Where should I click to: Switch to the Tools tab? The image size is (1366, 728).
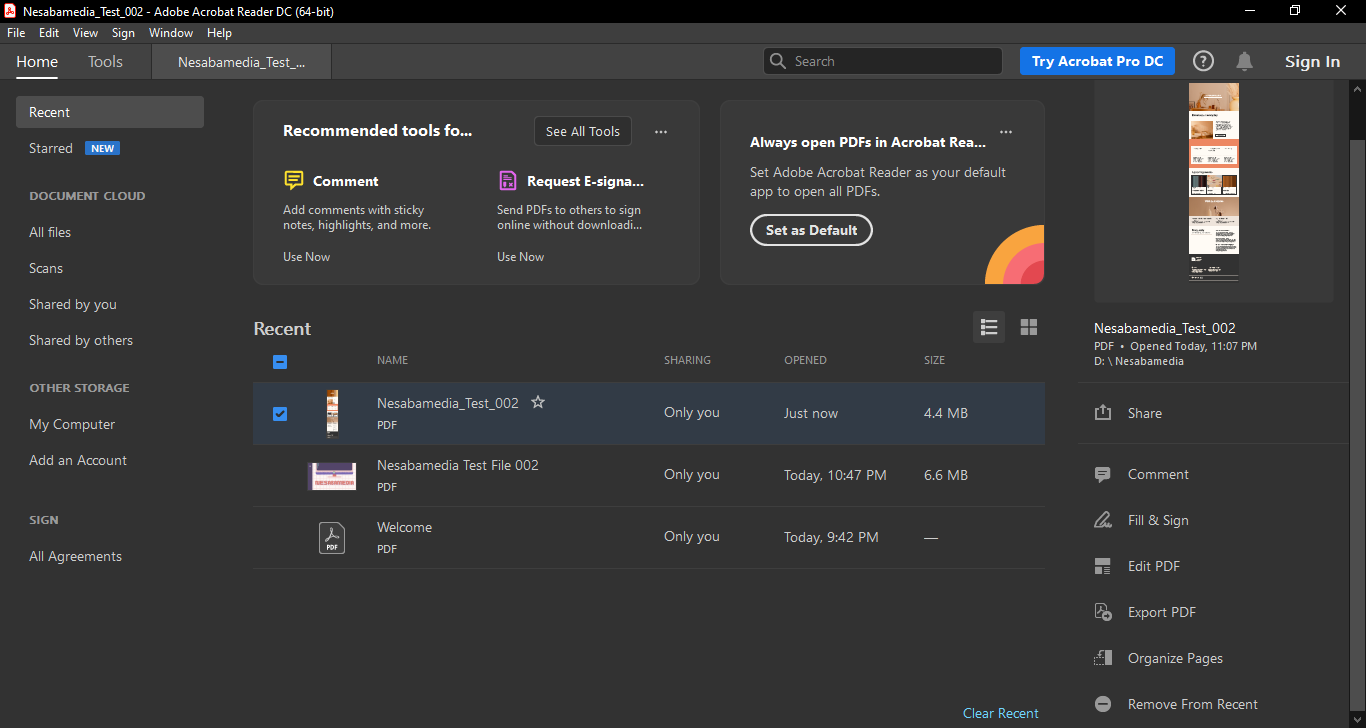click(105, 62)
